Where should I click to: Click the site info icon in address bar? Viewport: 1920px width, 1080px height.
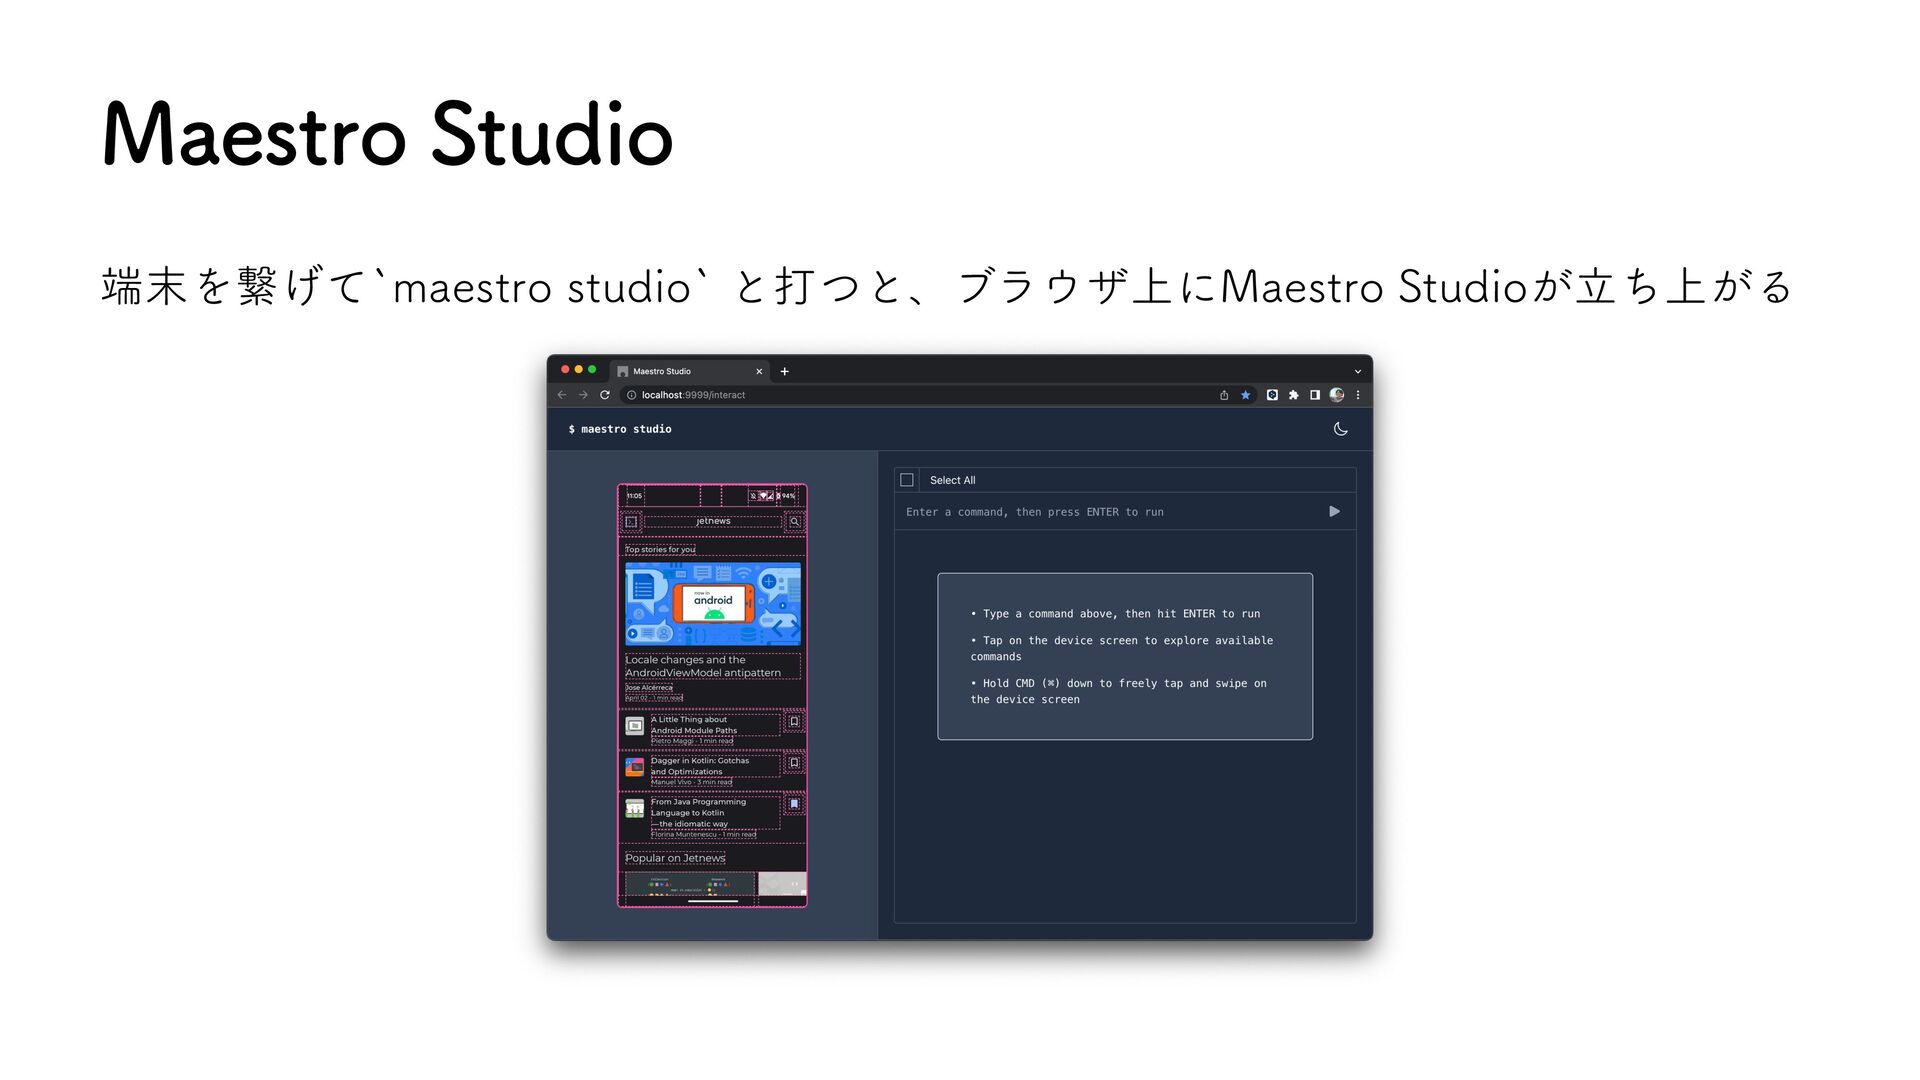pos(631,395)
